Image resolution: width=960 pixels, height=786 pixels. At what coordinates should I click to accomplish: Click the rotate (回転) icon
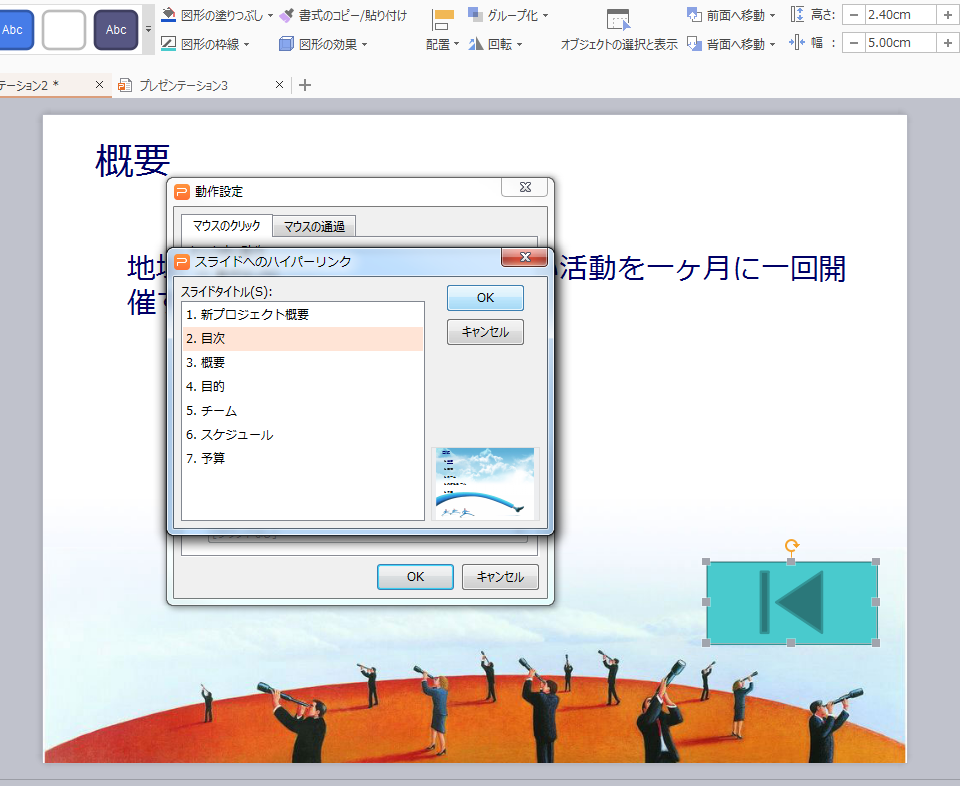476,43
